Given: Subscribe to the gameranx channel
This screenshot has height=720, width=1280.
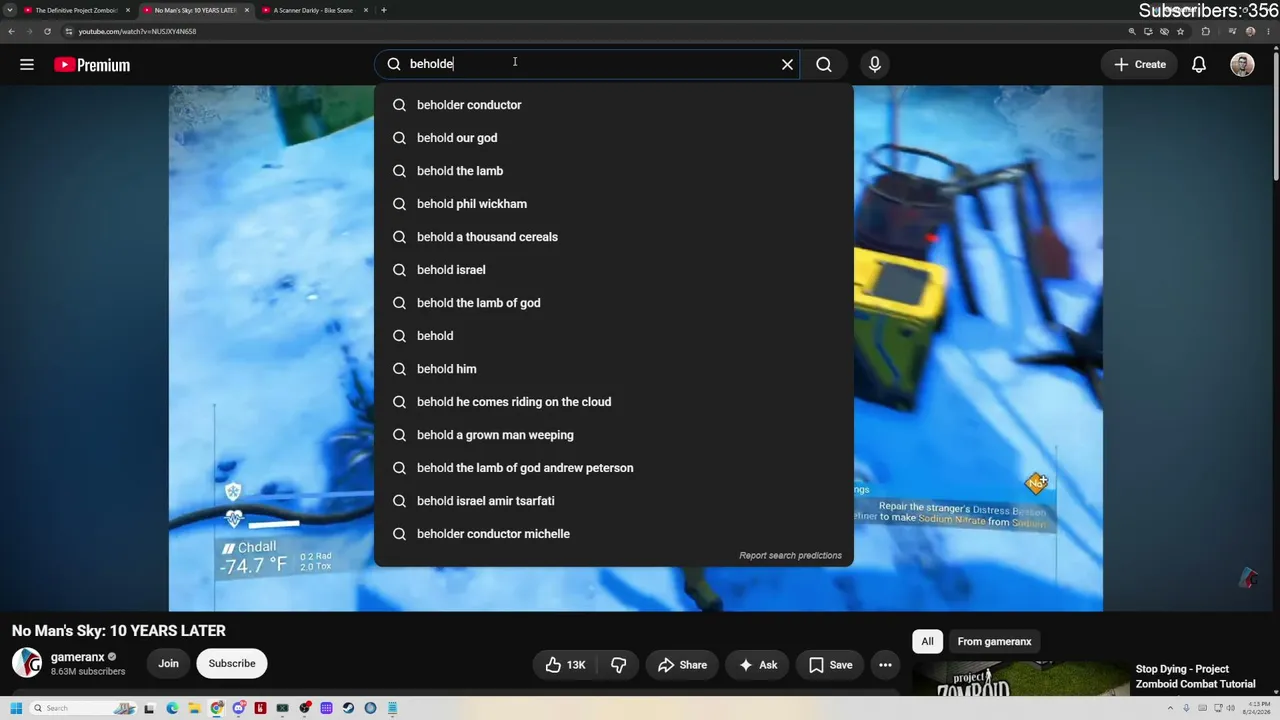Looking at the screenshot, I should (x=232, y=663).
